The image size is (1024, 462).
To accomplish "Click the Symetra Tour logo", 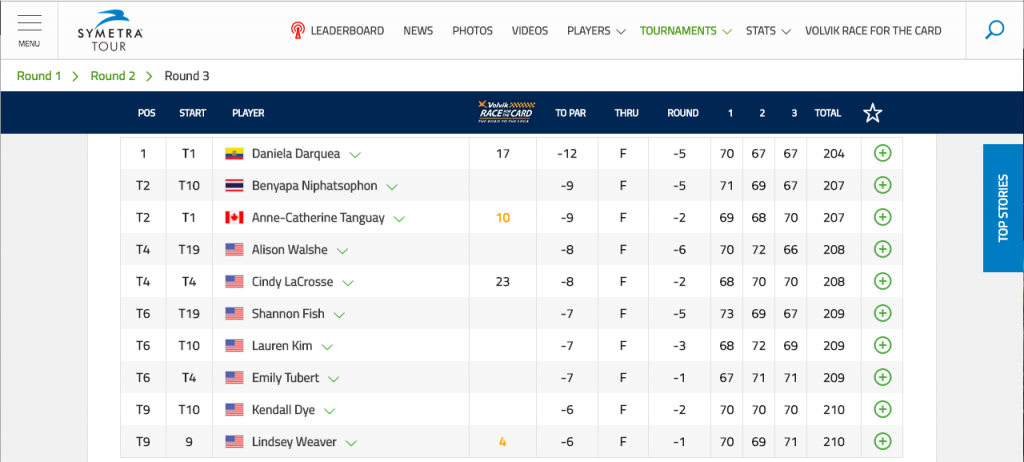I will click(110, 30).
